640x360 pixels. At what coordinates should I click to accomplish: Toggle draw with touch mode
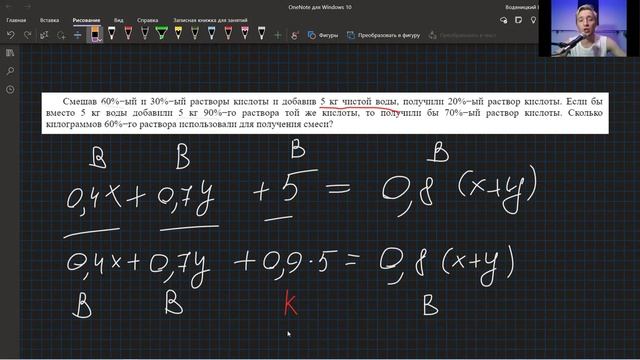pyautogui.click(x=295, y=36)
